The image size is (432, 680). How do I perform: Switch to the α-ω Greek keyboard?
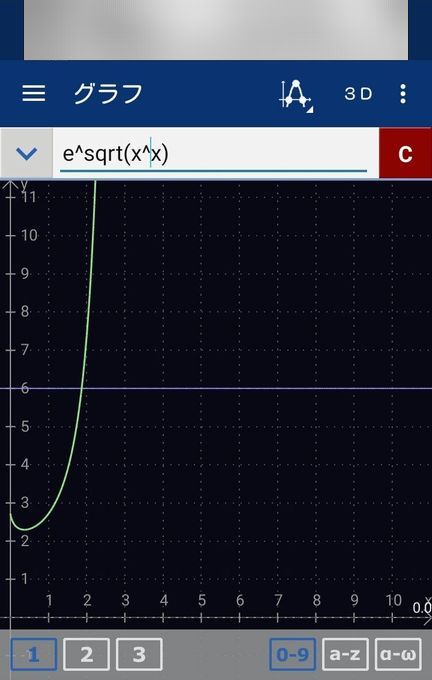[398, 654]
